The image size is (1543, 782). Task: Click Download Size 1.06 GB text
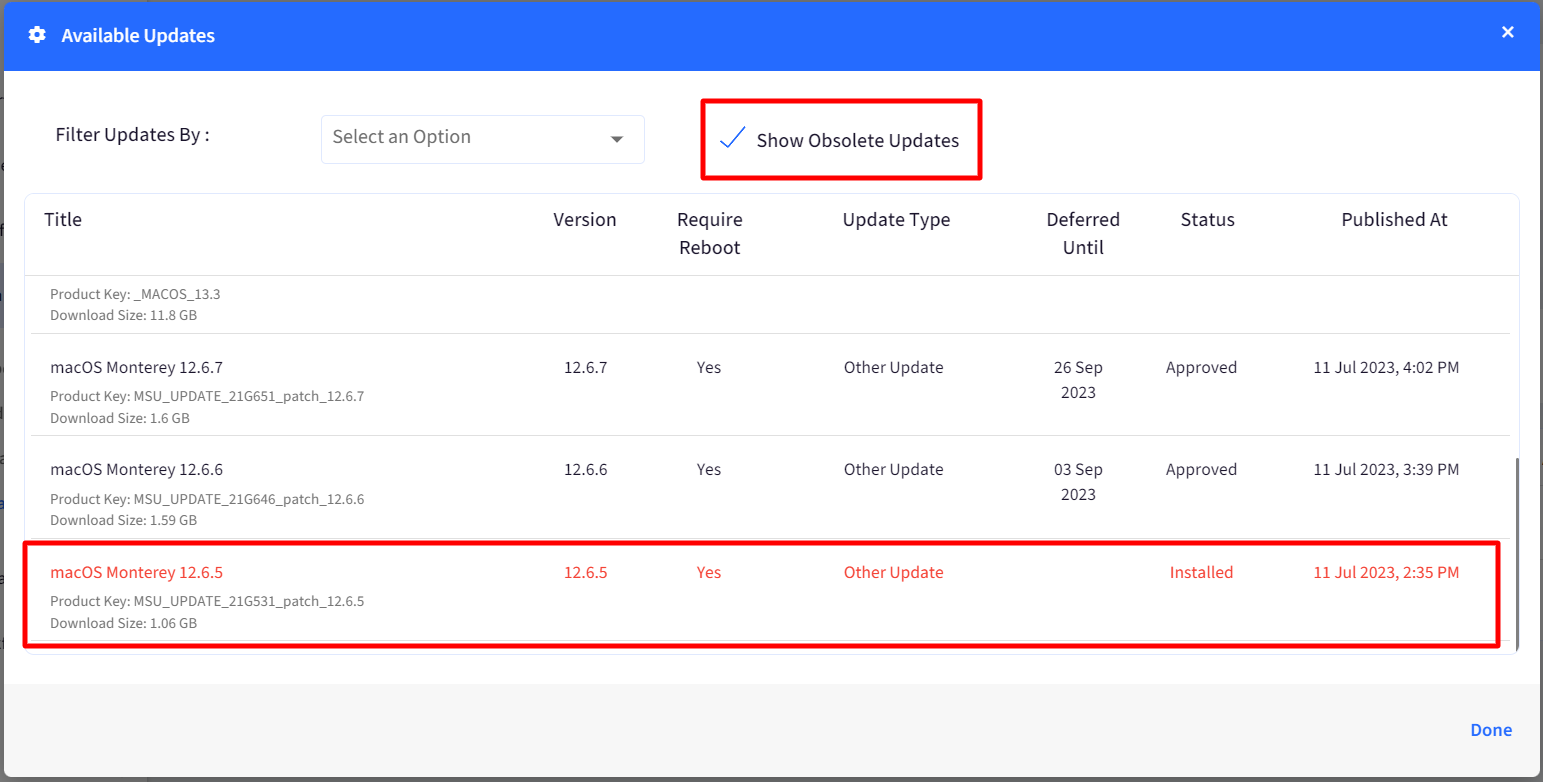[123, 623]
